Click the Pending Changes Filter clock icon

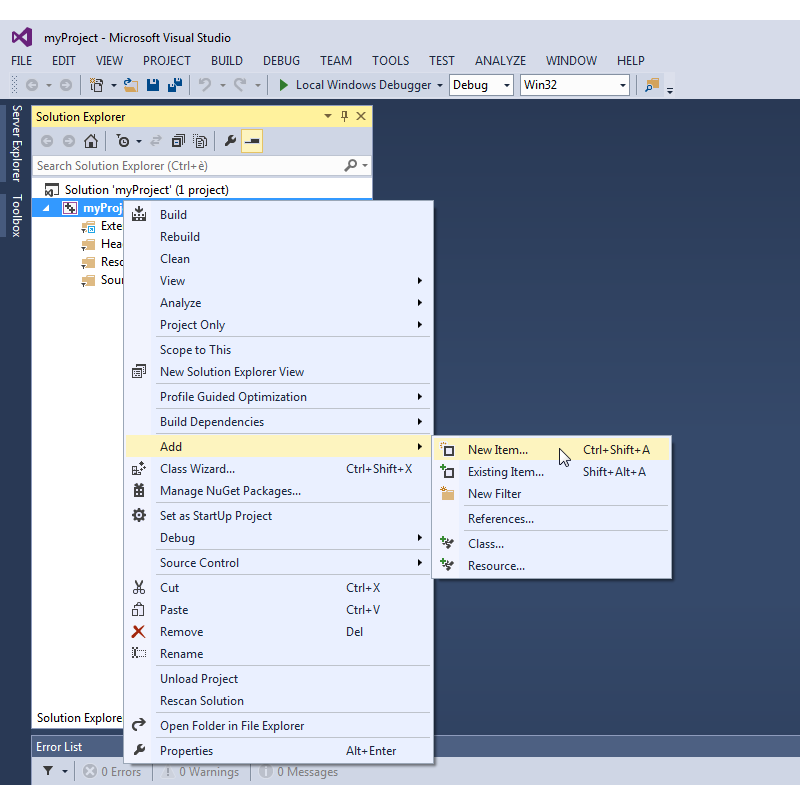pyautogui.click(x=123, y=141)
